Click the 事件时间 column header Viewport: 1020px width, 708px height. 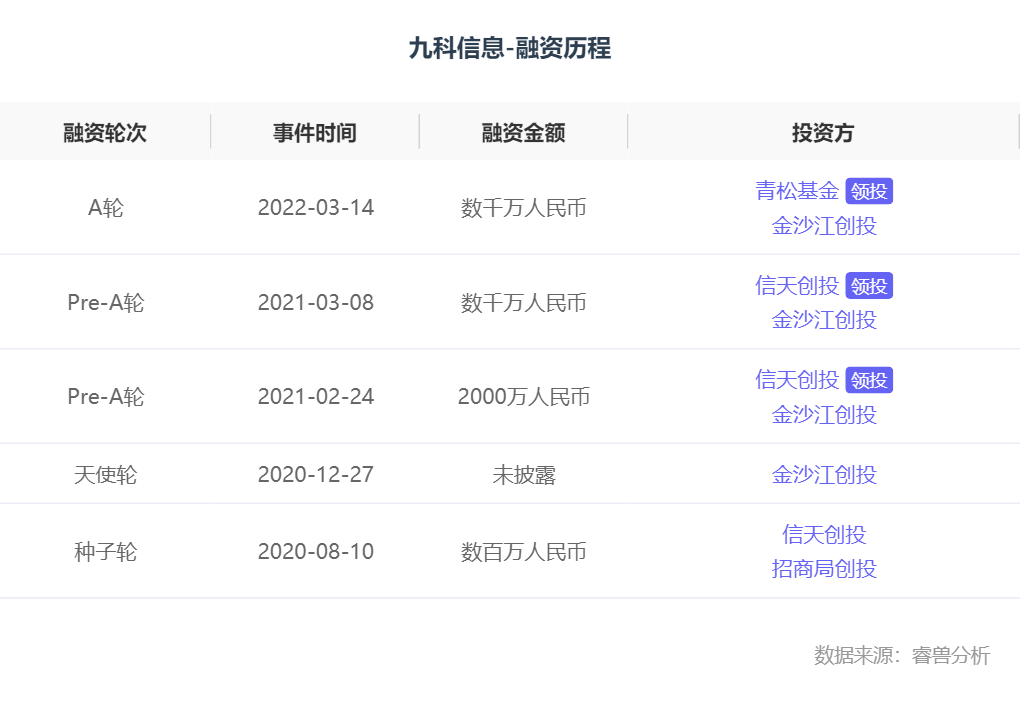click(x=315, y=133)
